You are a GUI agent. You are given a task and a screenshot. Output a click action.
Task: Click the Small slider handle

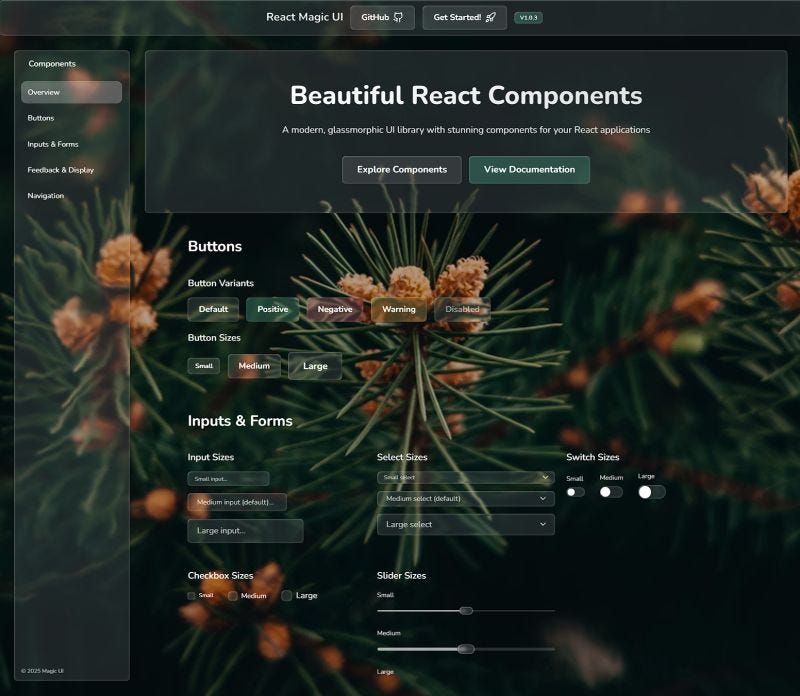tap(466, 611)
